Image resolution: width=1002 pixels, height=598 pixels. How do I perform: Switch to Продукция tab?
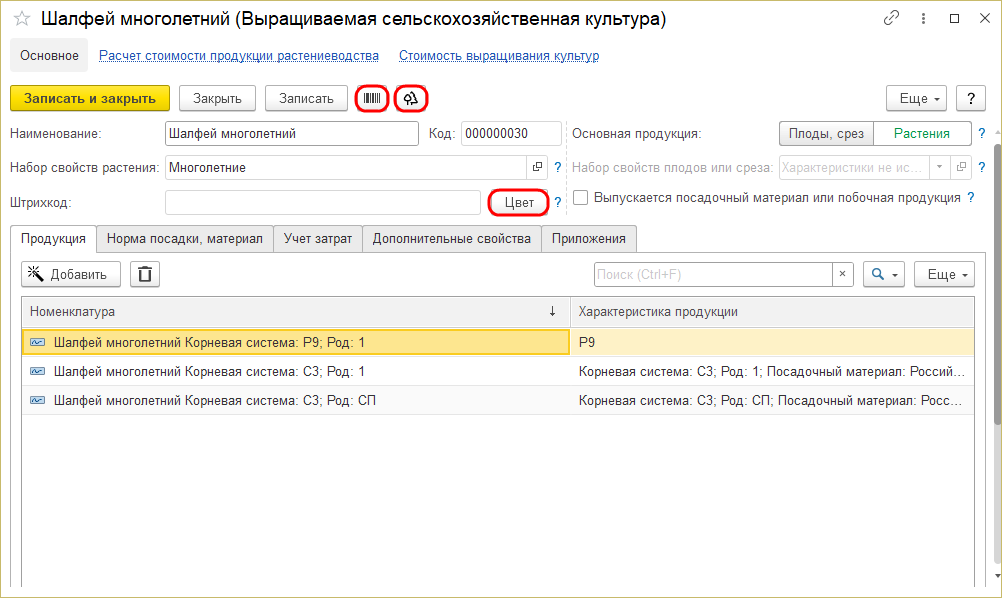(53, 239)
